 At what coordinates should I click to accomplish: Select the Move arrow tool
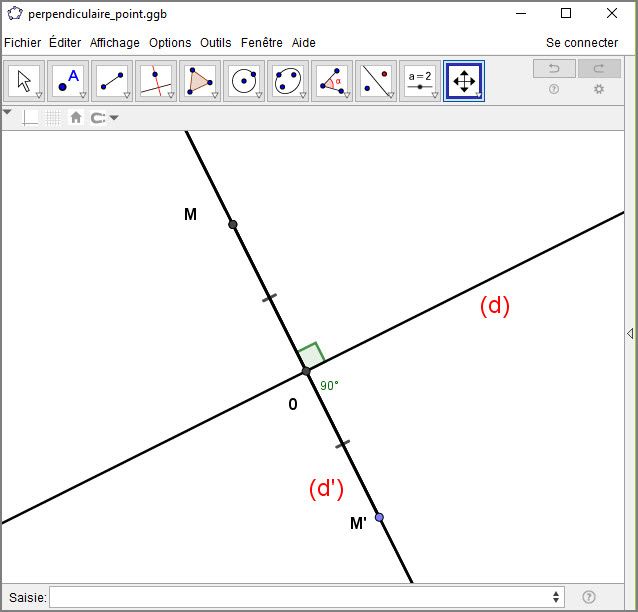point(24,81)
